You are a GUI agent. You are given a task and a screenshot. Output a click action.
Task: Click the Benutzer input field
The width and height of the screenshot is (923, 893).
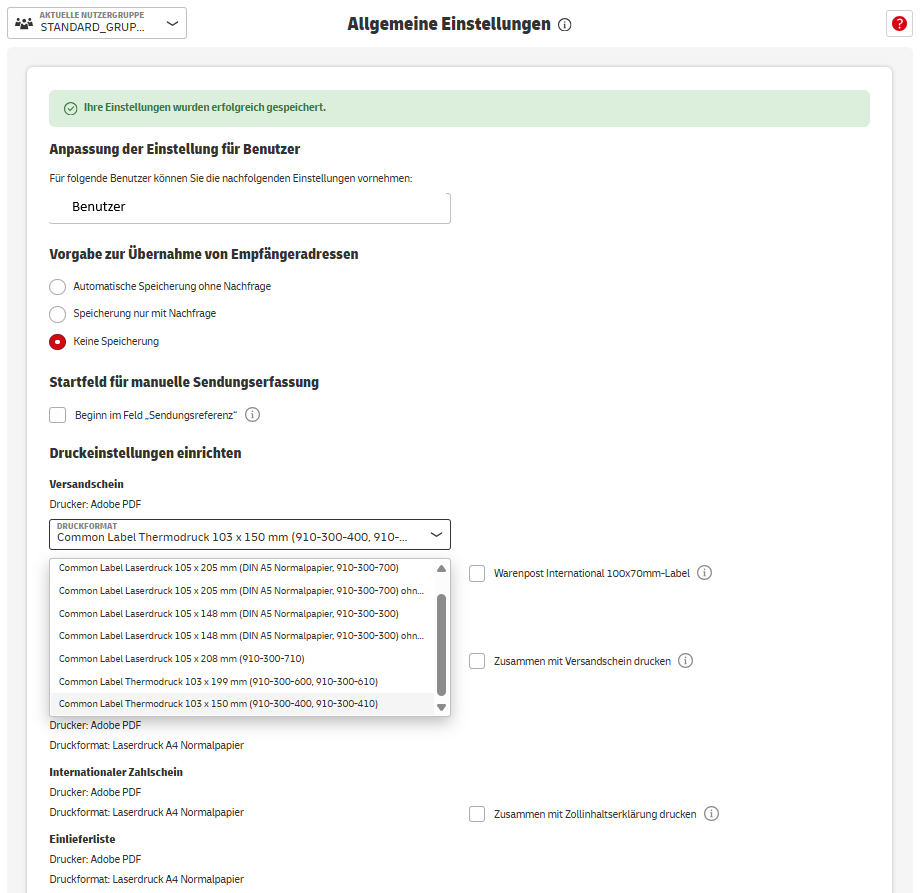pyautogui.click(x=250, y=208)
